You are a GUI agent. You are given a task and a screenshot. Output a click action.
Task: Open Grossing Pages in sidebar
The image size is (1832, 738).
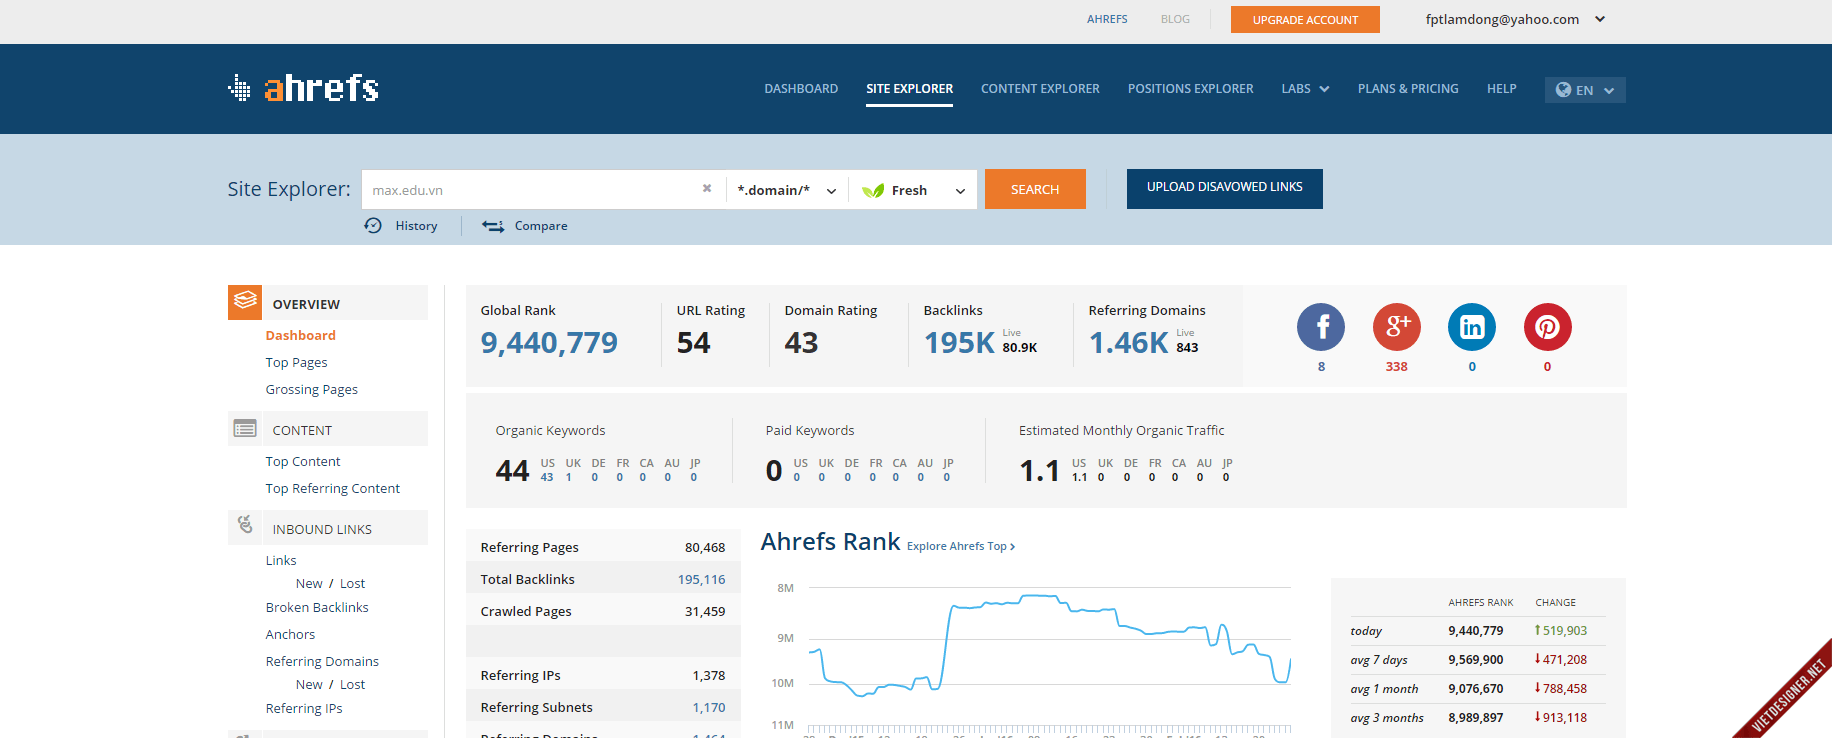[x=311, y=389]
